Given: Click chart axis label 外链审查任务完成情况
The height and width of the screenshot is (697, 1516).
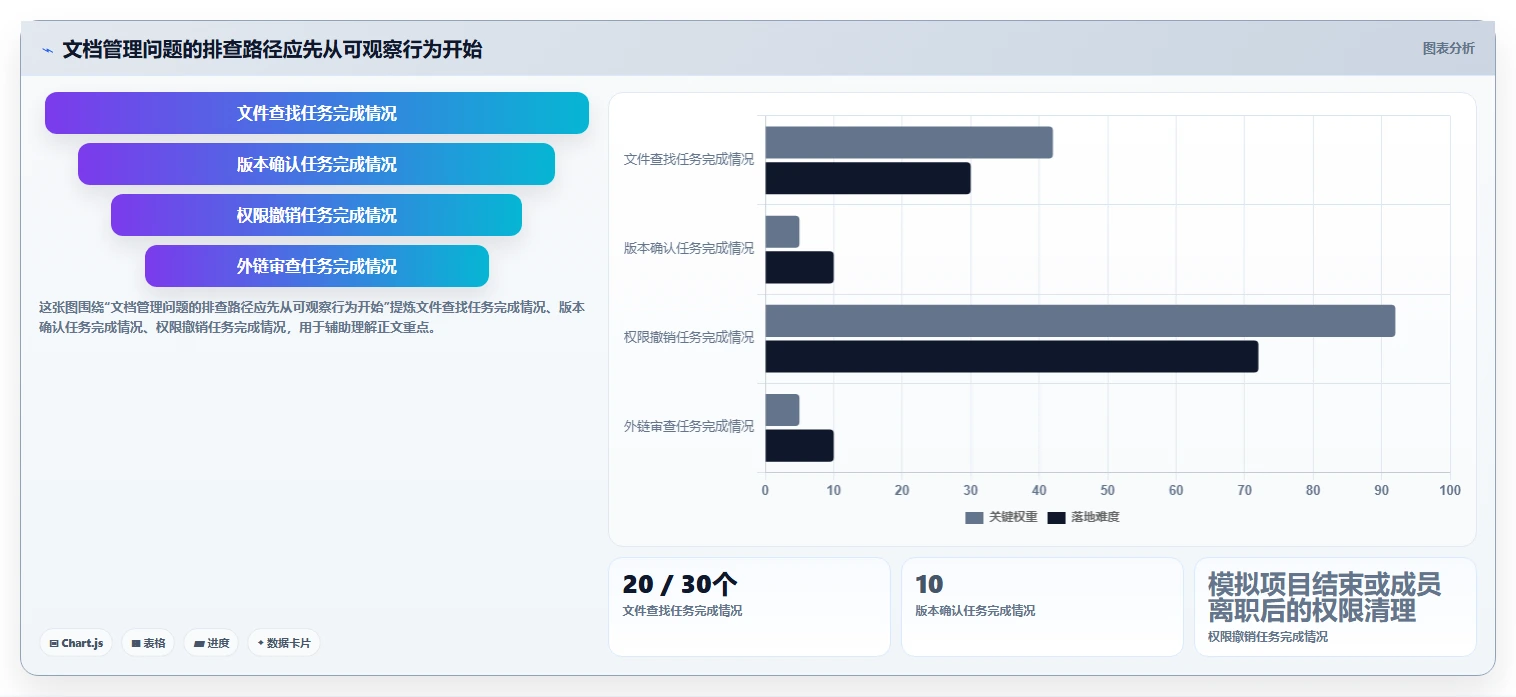Looking at the screenshot, I should coord(689,426).
